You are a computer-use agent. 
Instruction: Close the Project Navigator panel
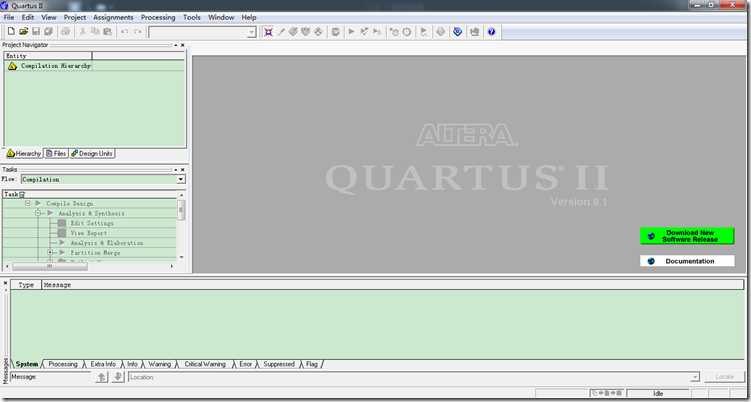coord(182,45)
